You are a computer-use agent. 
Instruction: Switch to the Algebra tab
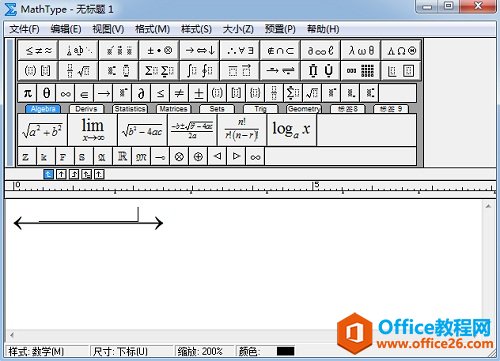click(x=43, y=109)
